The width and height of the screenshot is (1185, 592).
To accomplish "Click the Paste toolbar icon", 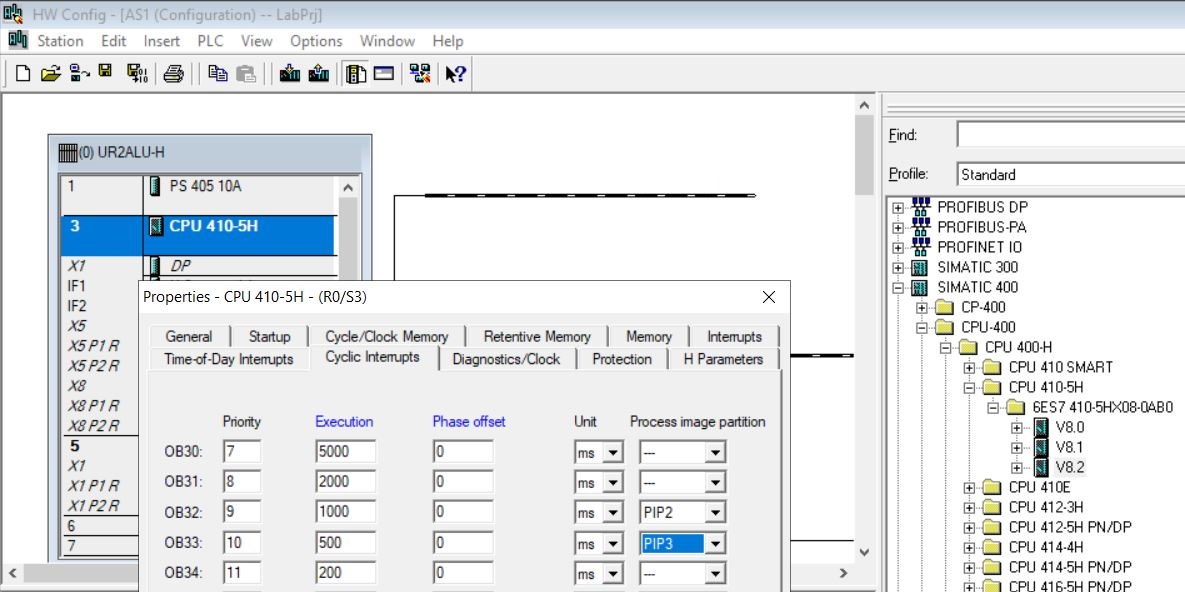I will point(246,73).
